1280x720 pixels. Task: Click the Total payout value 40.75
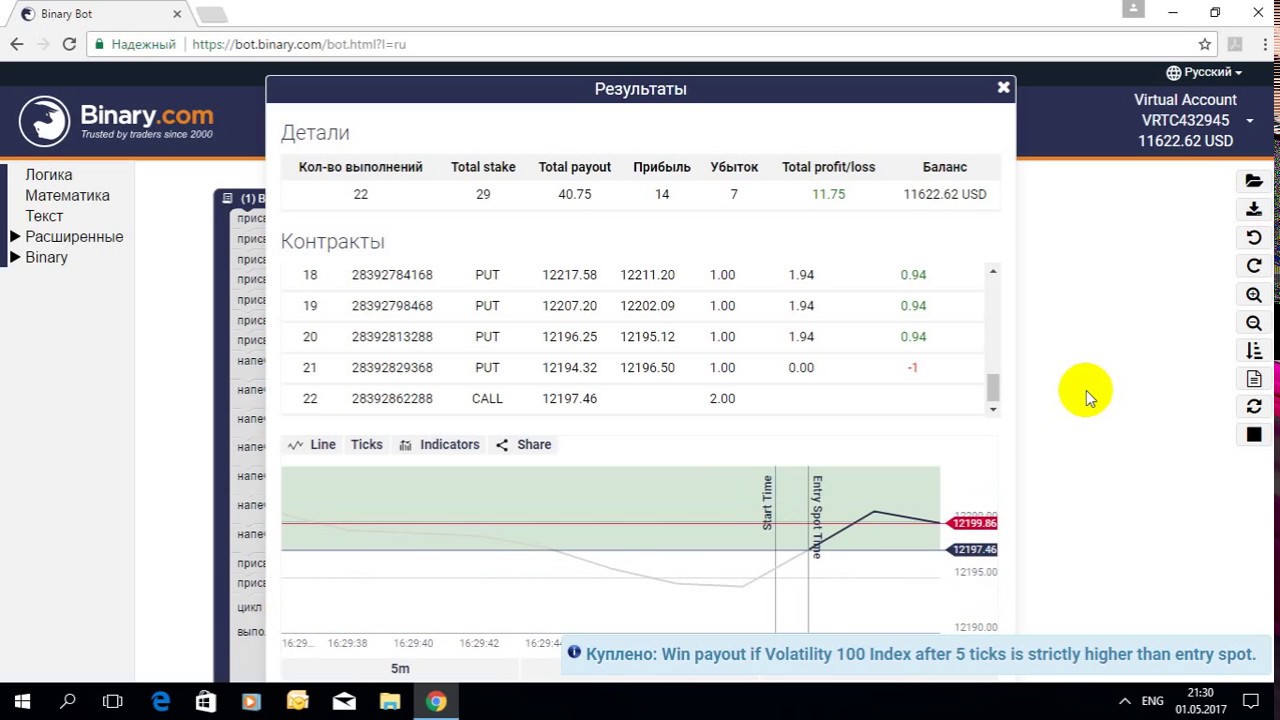pos(574,195)
